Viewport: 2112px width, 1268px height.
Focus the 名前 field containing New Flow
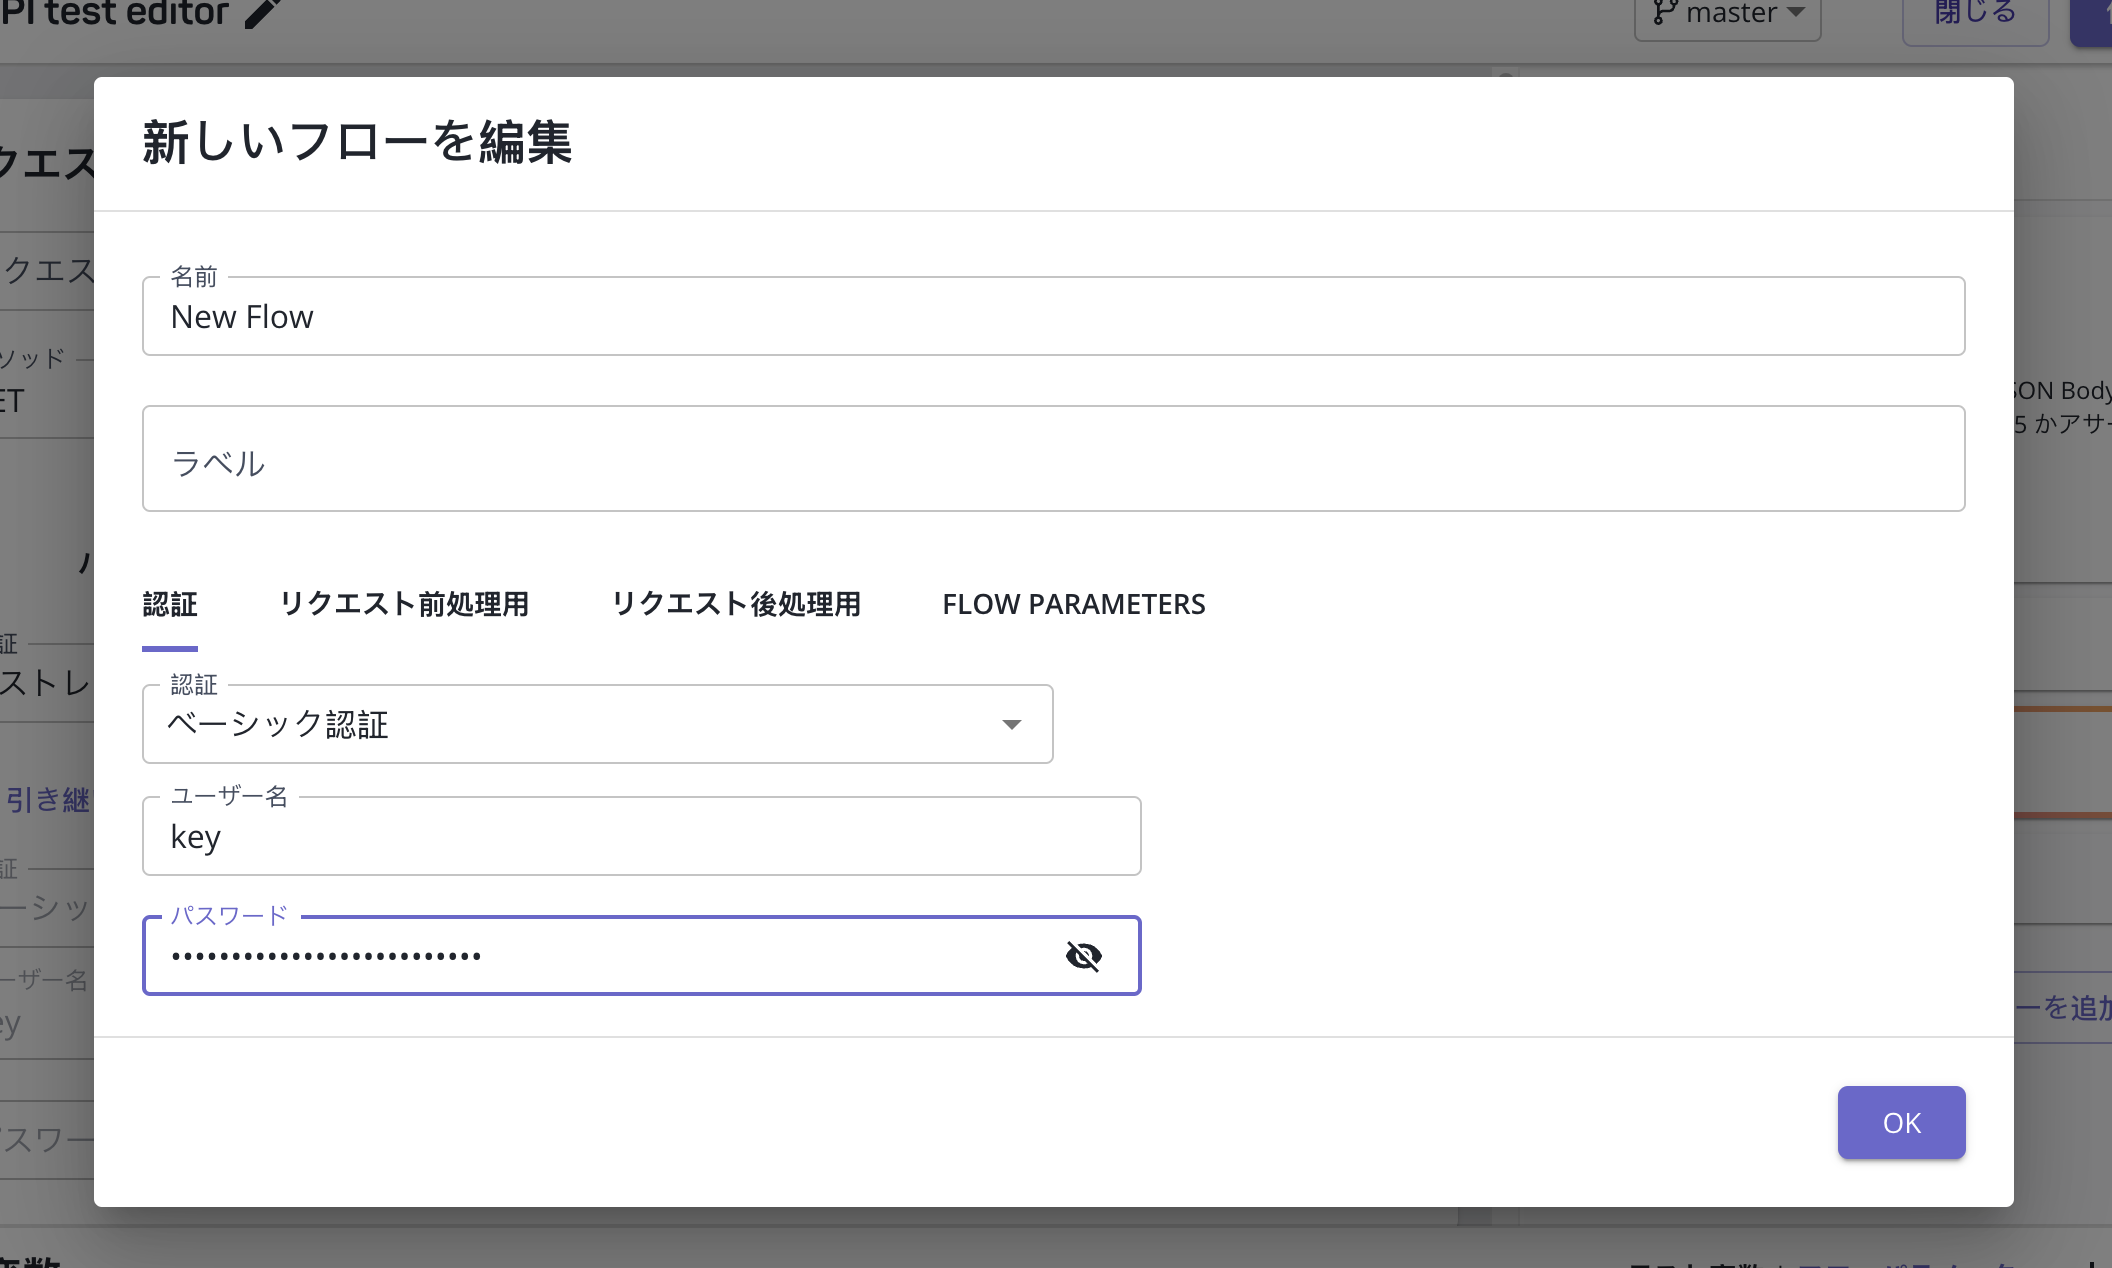point(1052,317)
